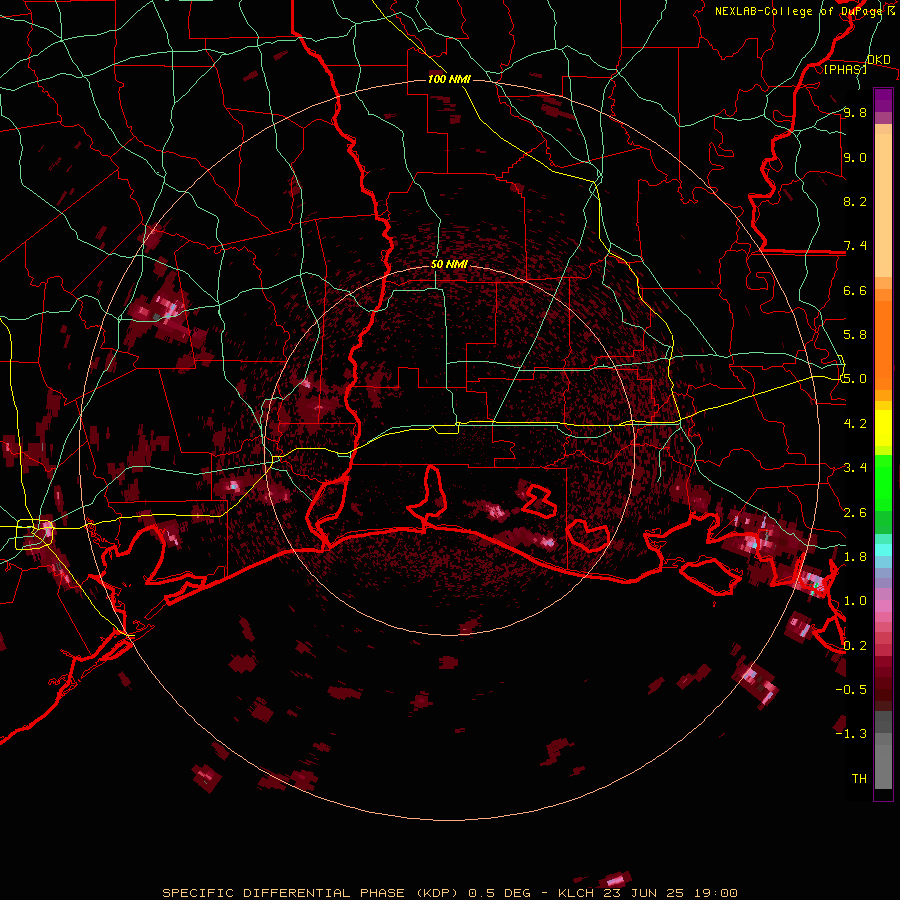Click the 2.6 scale value
This screenshot has width=900, height=900.
[855, 513]
